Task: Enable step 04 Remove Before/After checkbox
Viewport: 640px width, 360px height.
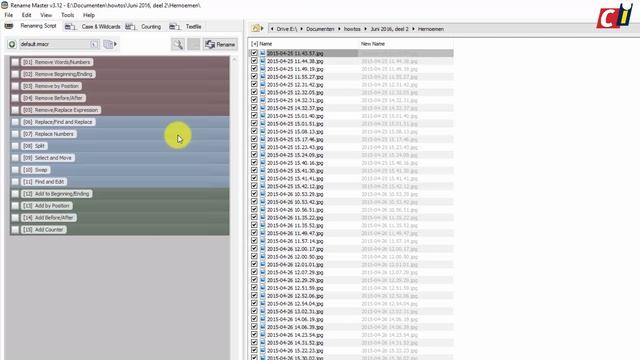Action: click(x=15, y=98)
